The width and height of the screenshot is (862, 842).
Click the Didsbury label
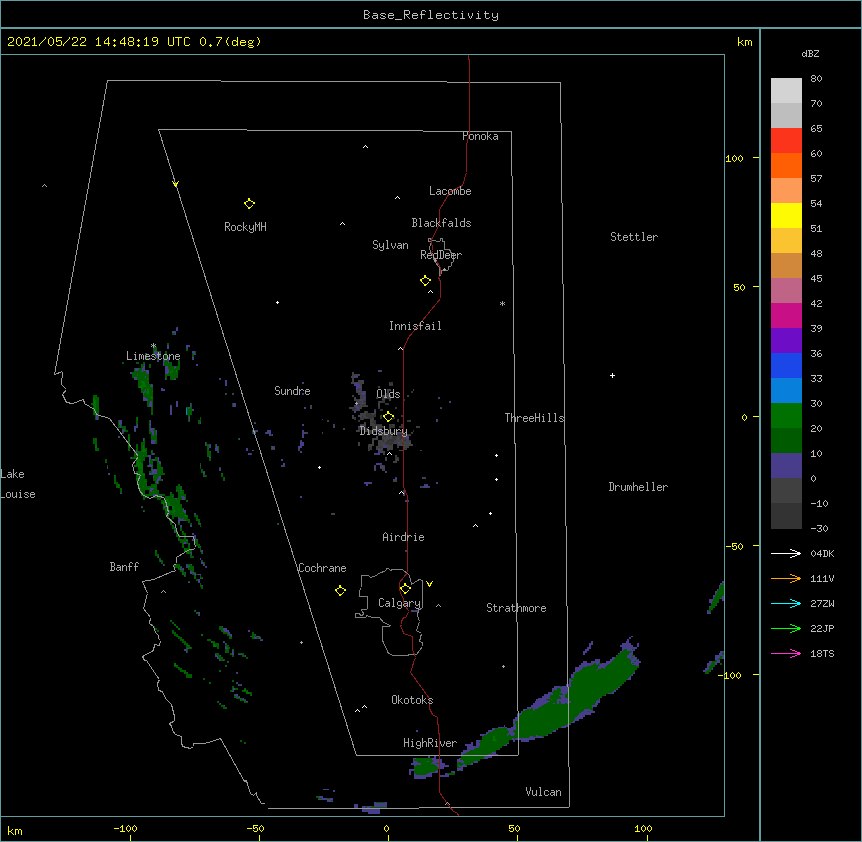pos(384,431)
